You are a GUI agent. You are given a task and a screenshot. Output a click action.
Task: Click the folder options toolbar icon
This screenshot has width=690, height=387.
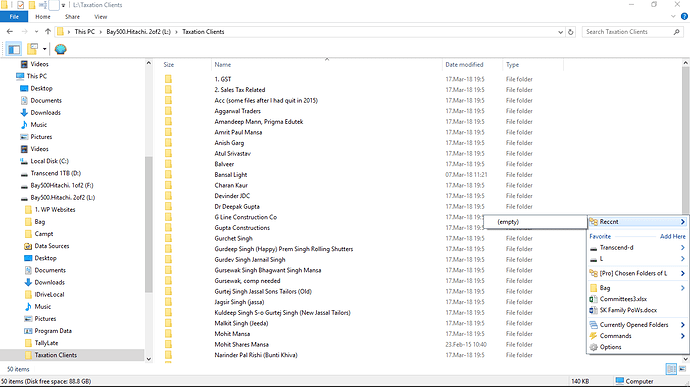tap(33, 49)
